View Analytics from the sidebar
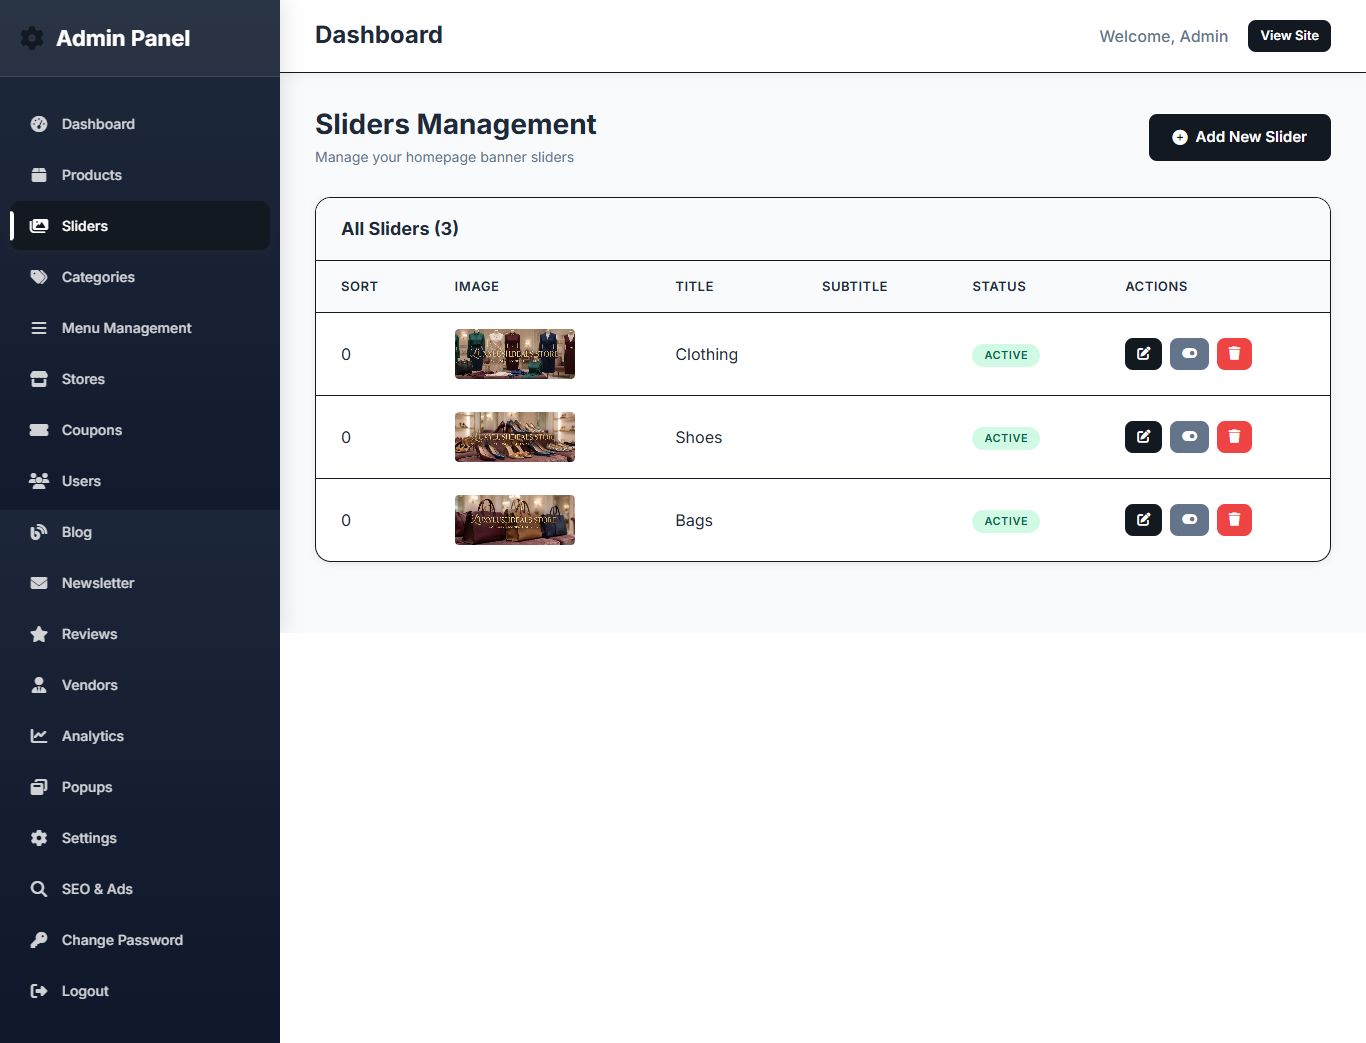This screenshot has width=1366, height=1043. coord(140,736)
